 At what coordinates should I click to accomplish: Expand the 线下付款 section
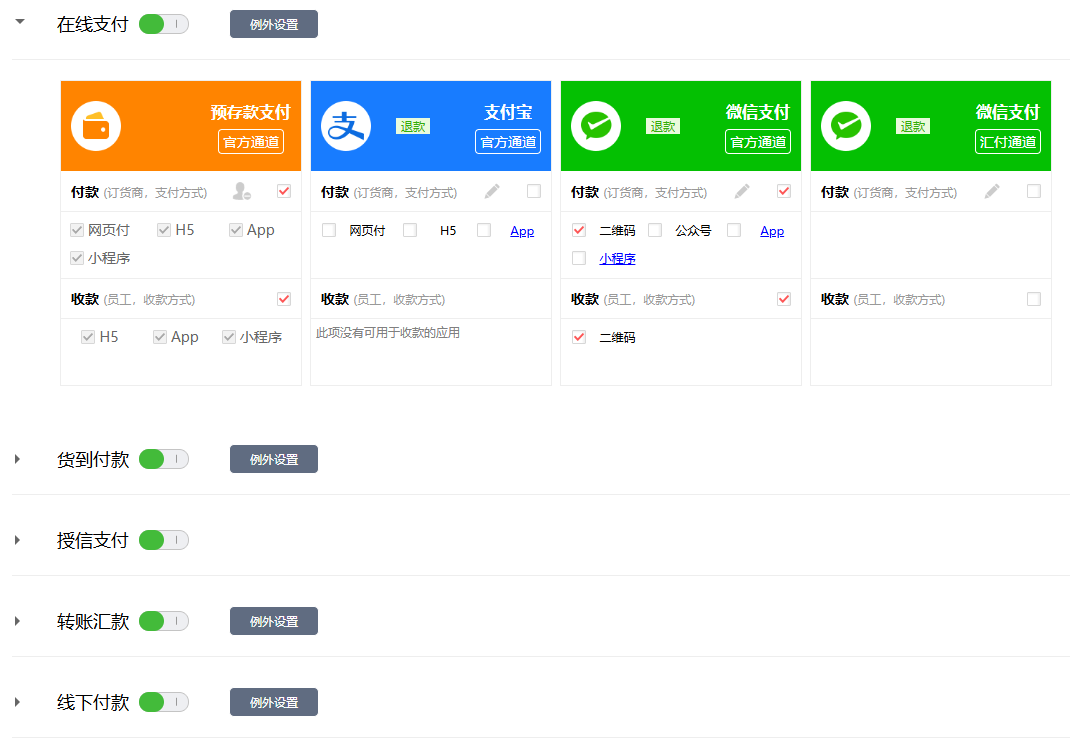(16, 701)
